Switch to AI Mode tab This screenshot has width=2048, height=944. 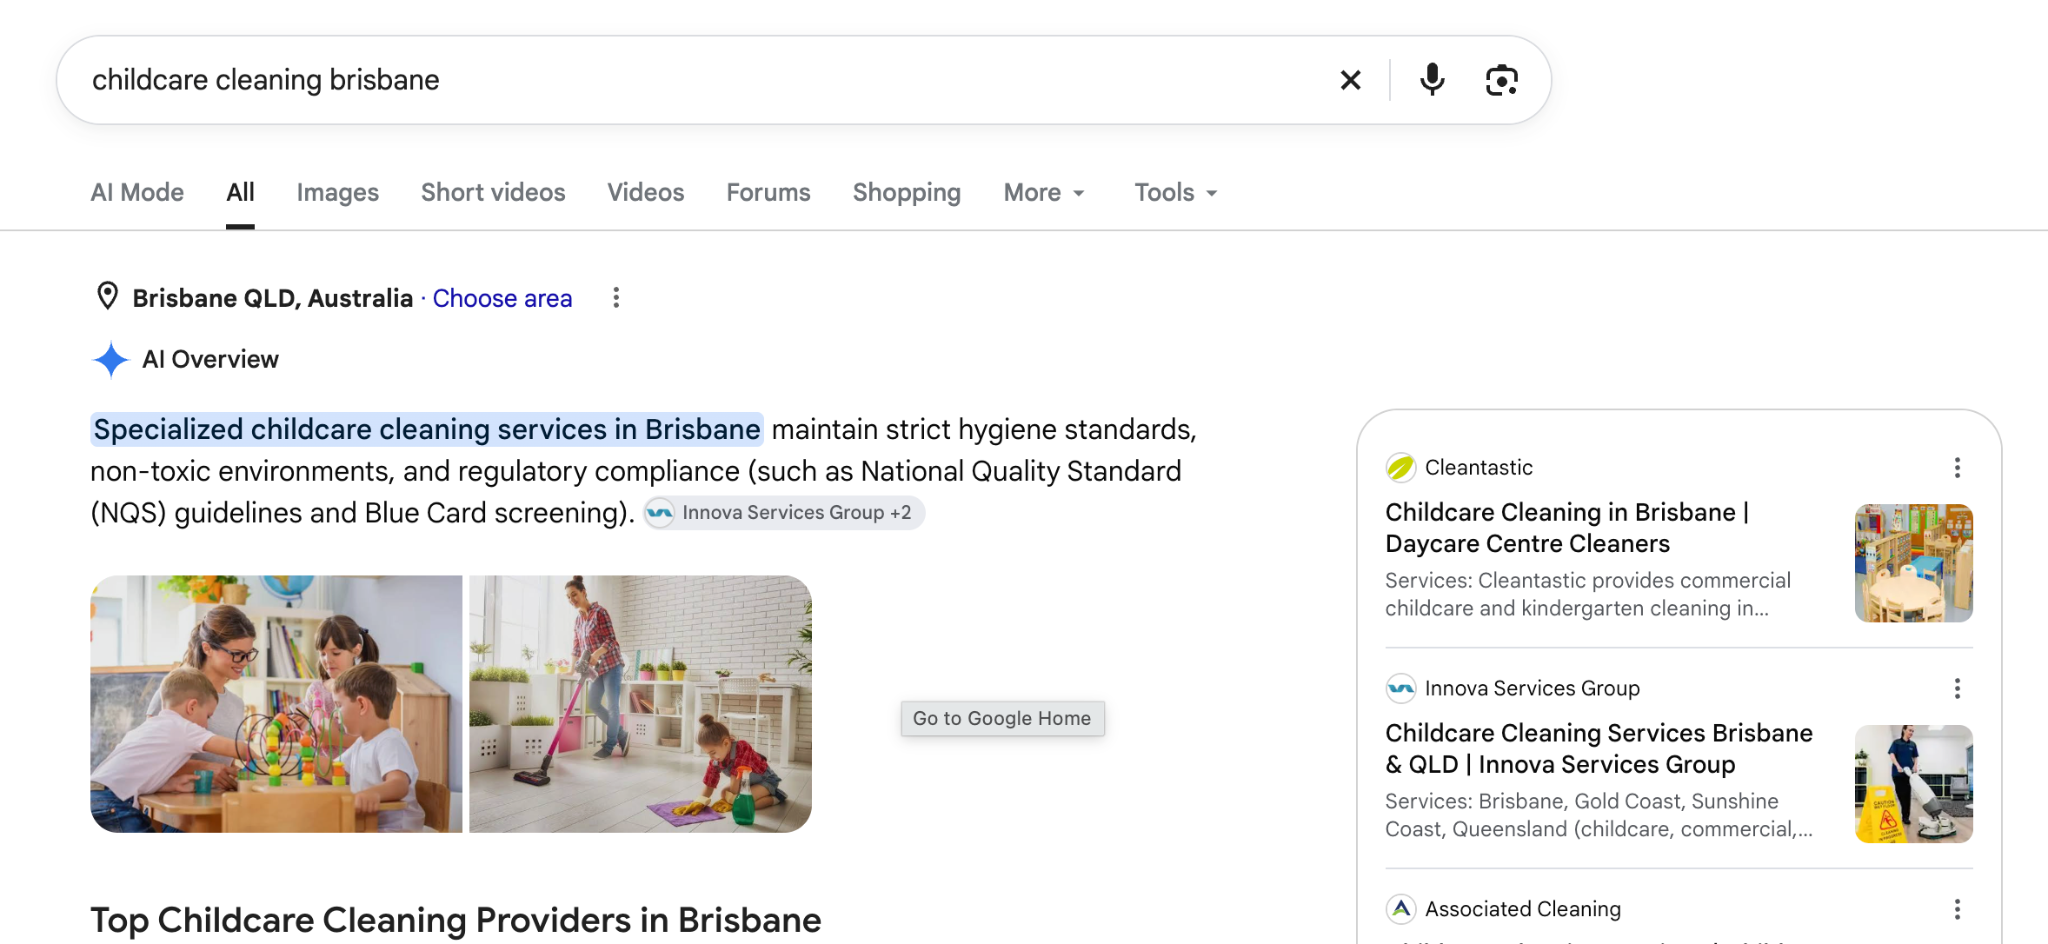[x=137, y=193]
